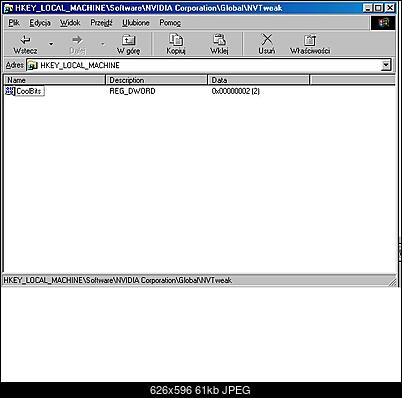Close the NVTweak window
Viewport: 402px width, 398px height.
(390, 8)
